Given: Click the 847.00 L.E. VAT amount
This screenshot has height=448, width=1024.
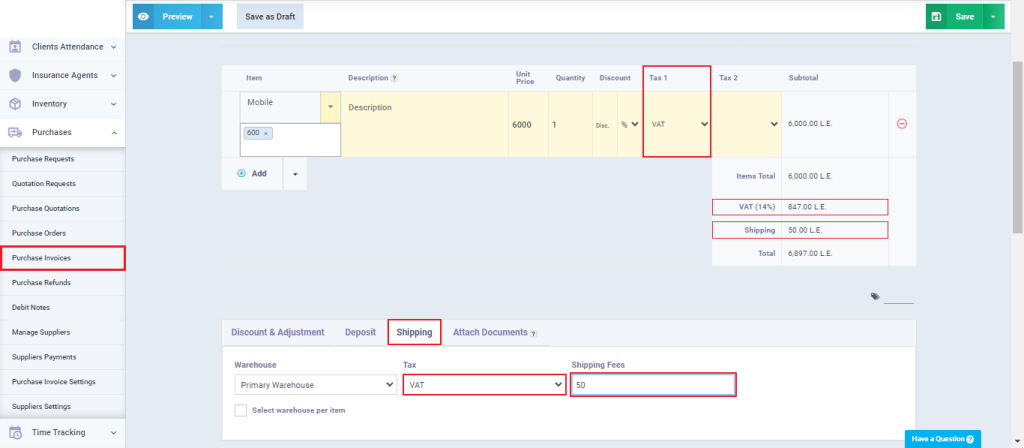Looking at the screenshot, I should click(808, 207).
